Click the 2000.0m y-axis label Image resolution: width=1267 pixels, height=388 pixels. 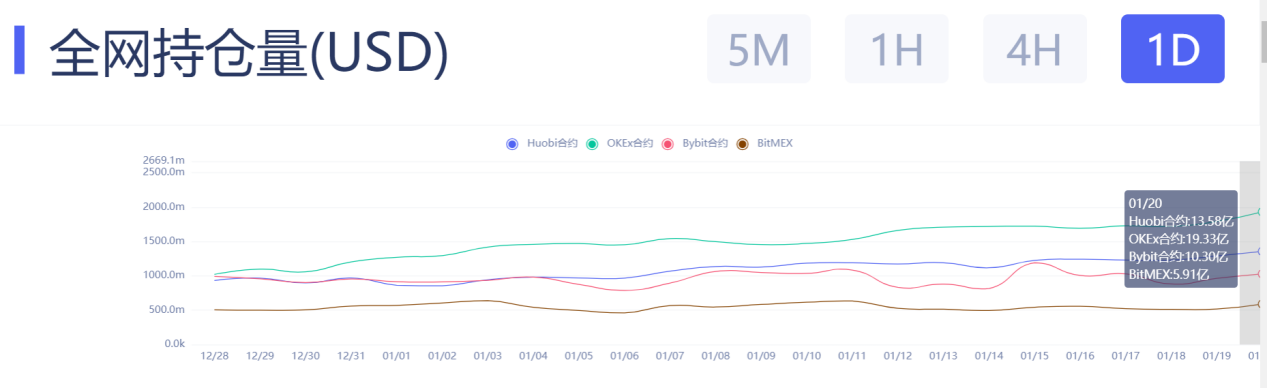pyautogui.click(x=164, y=207)
